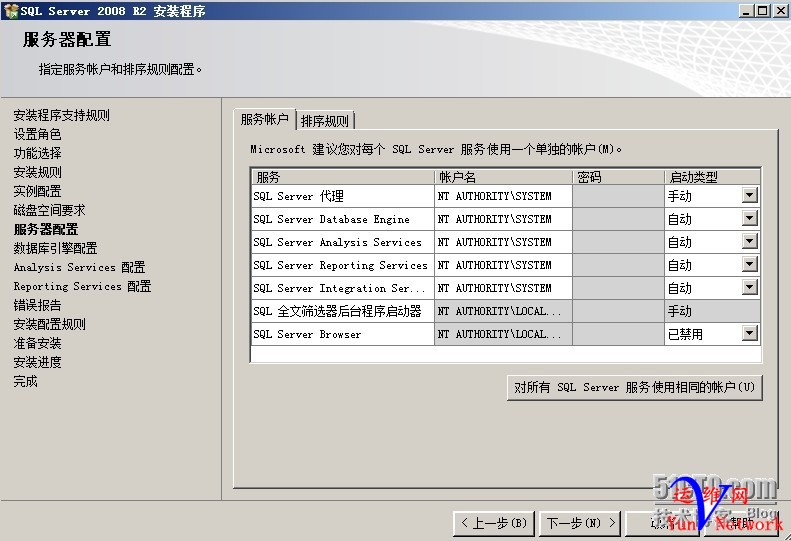Click the 服务 column header

pos(343,177)
